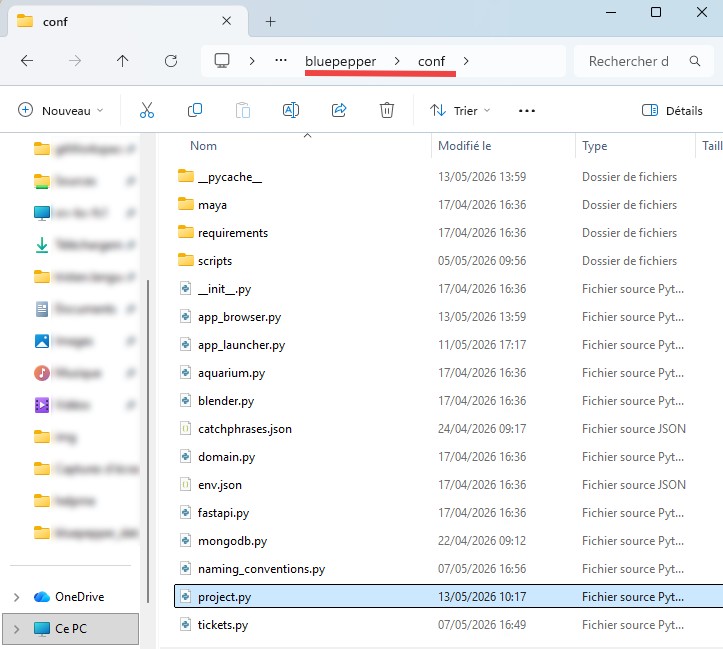The width and height of the screenshot is (723, 649).
Task: Click the __pycache__ folder icon
Action: pyautogui.click(x=186, y=176)
